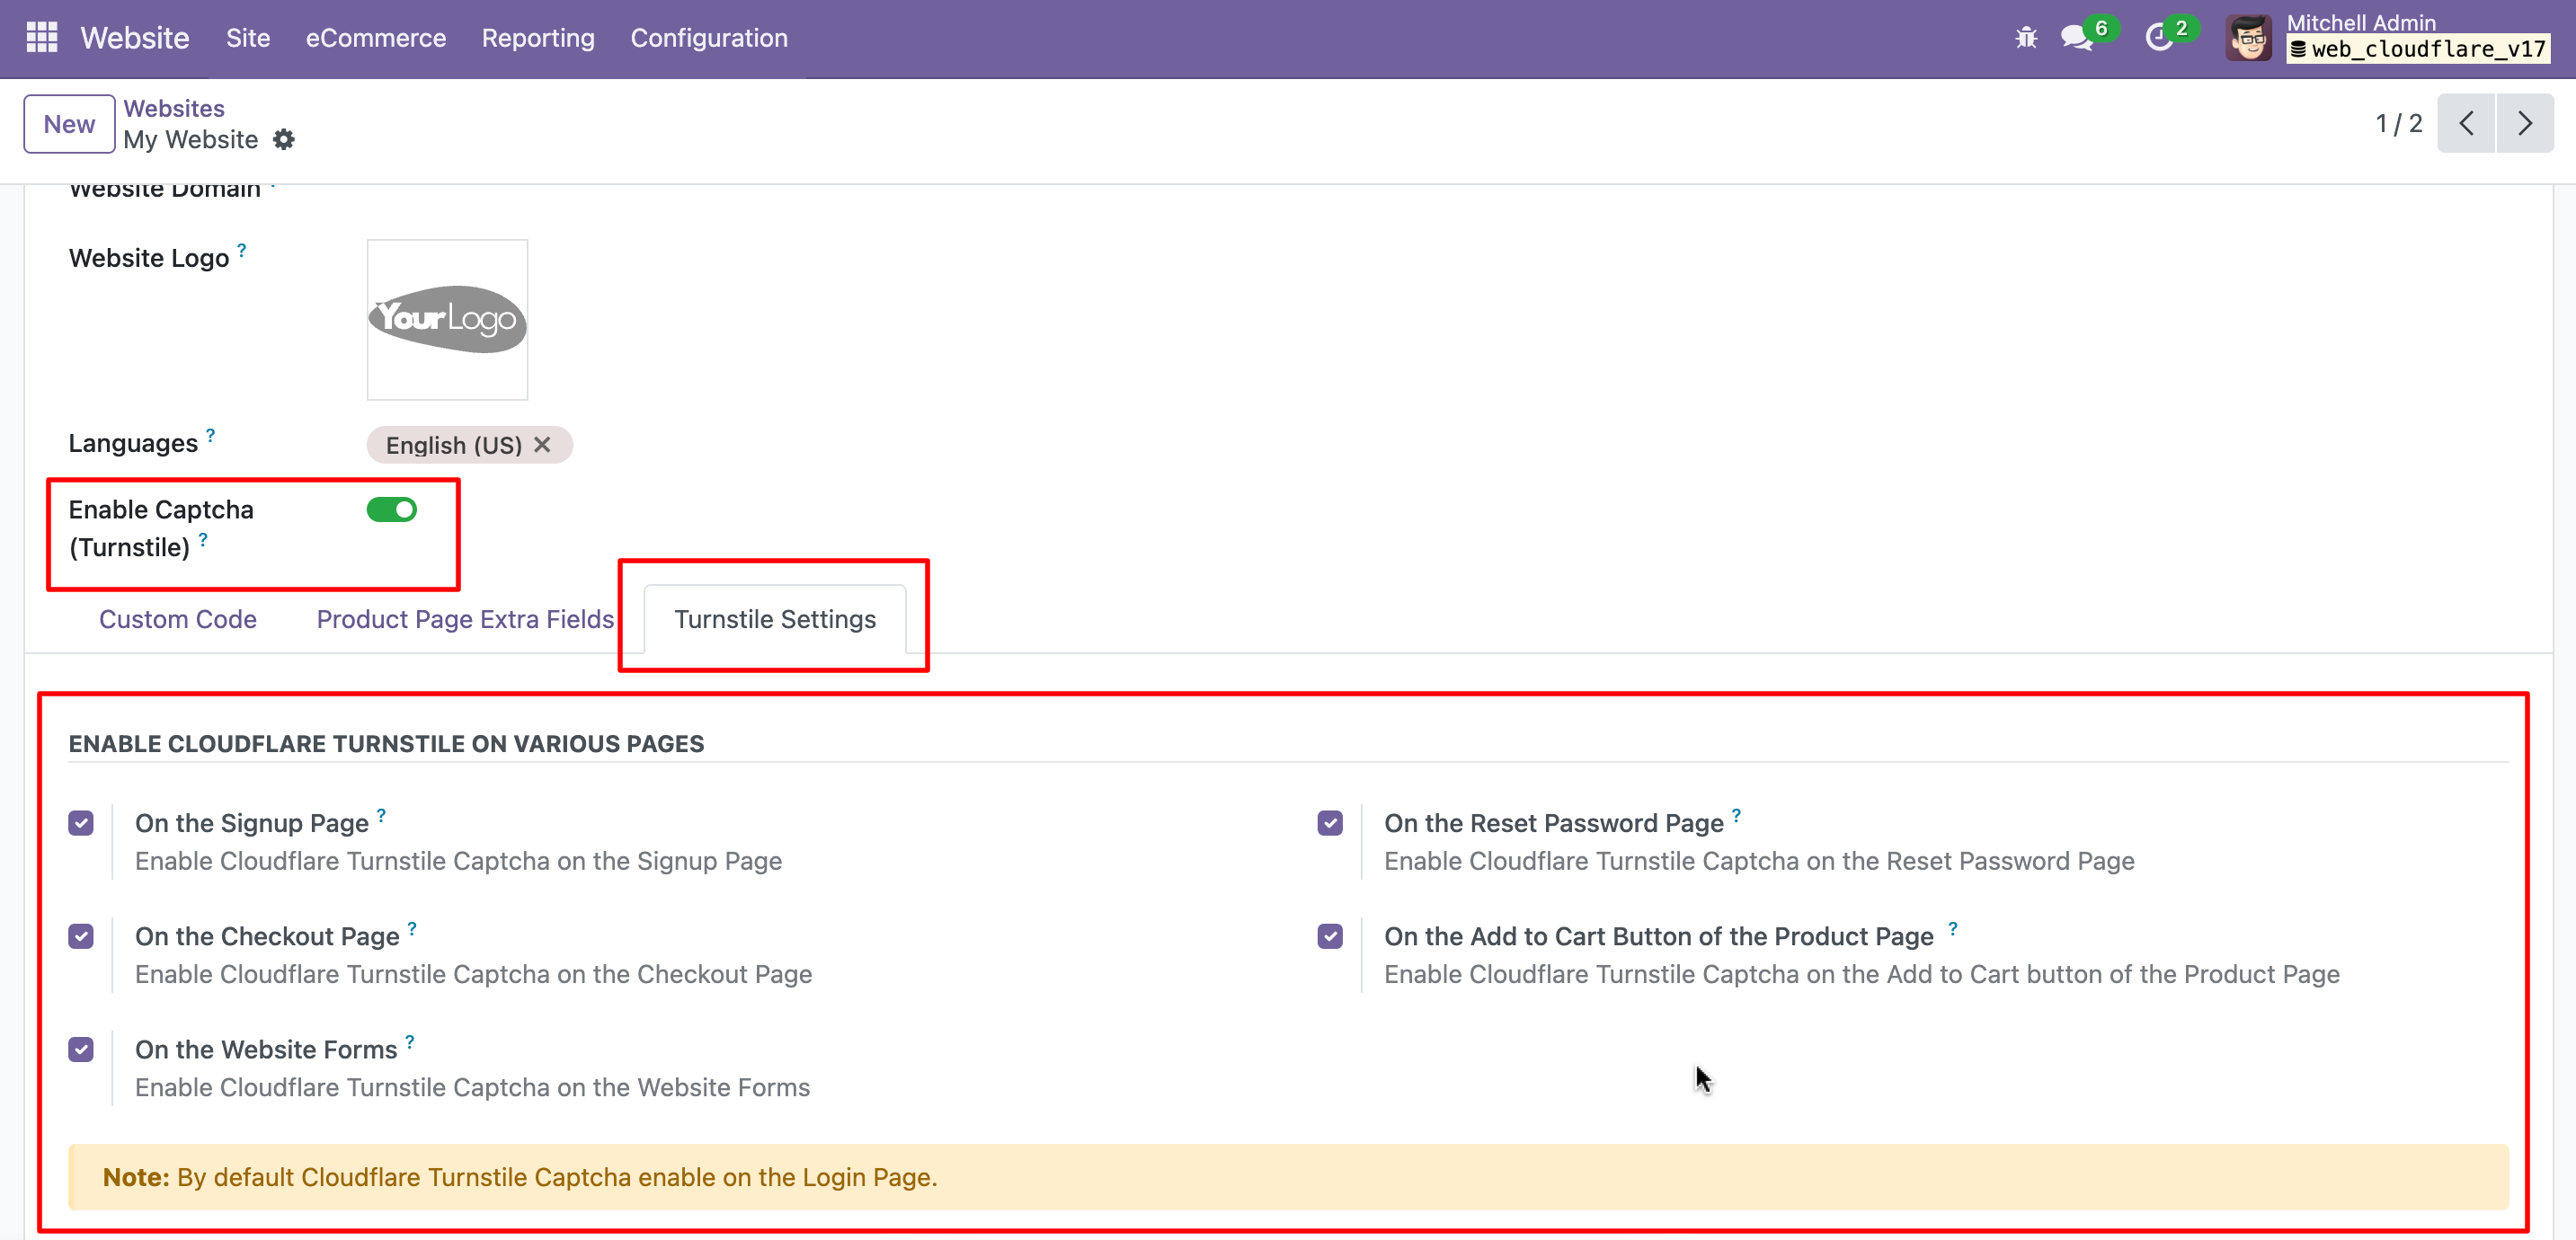Open the apps grid menu icon

pyautogui.click(x=41, y=37)
